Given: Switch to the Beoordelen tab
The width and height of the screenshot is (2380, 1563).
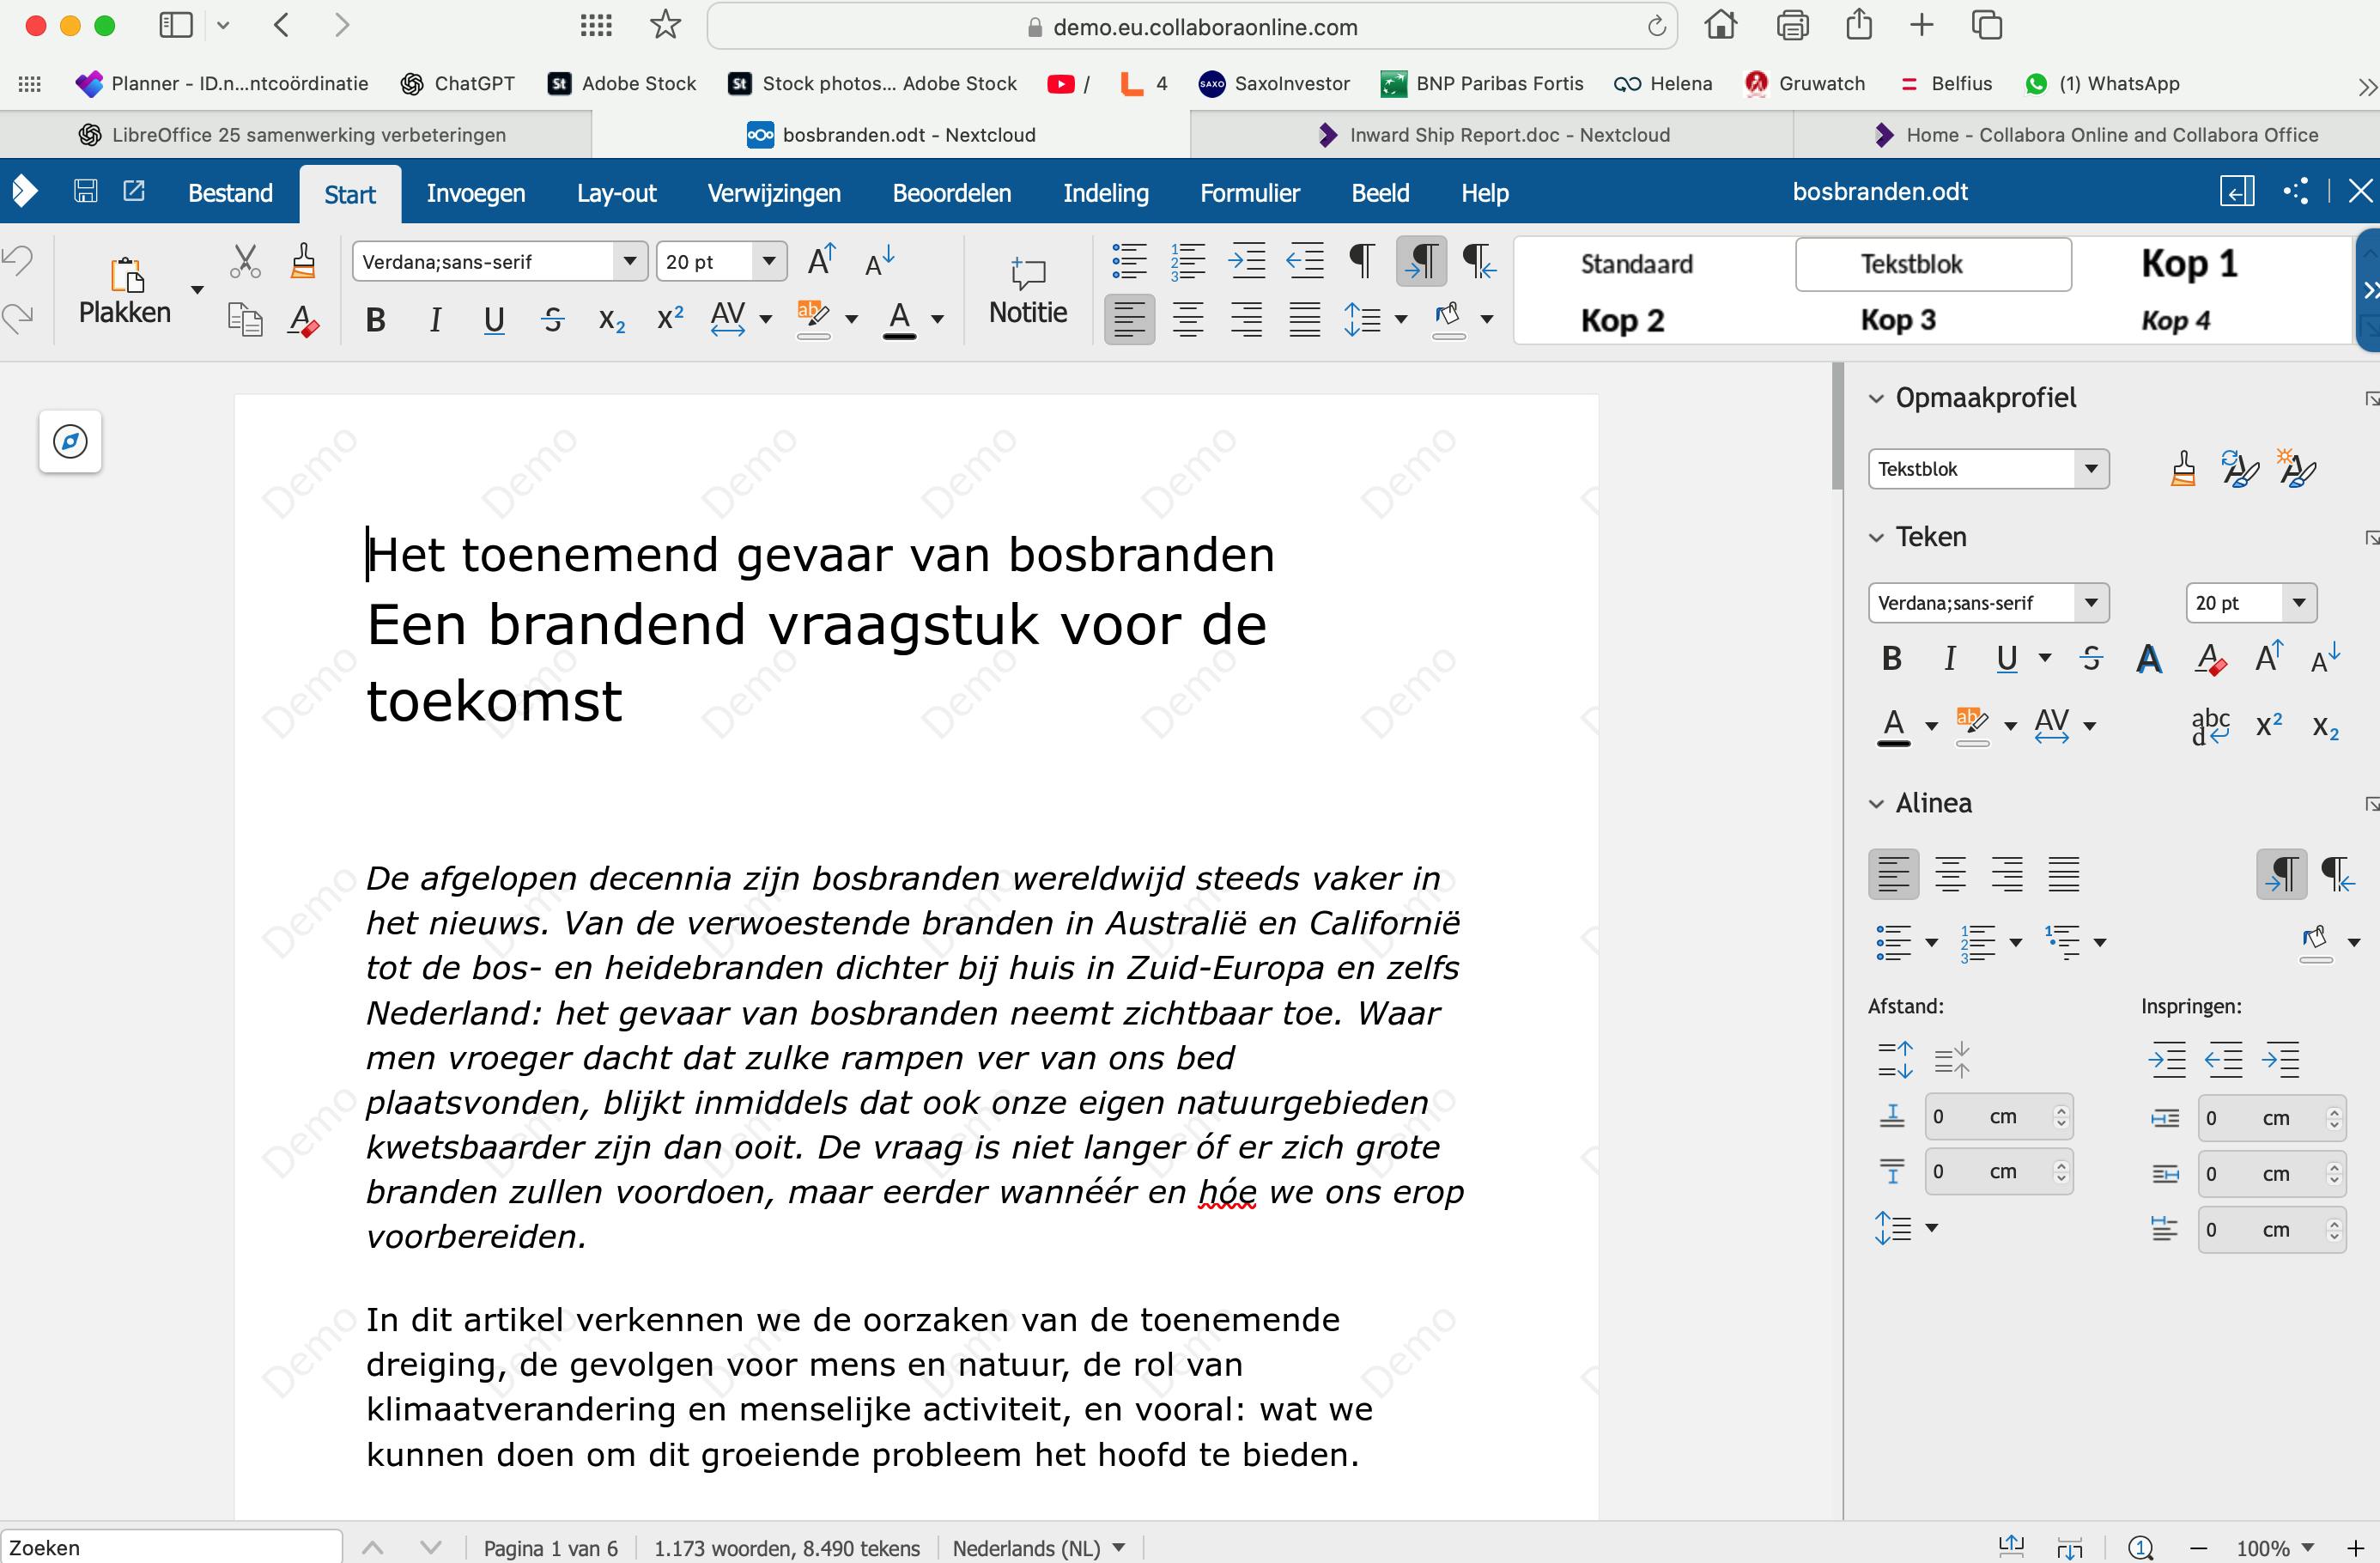Looking at the screenshot, I should (x=951, y=193).
